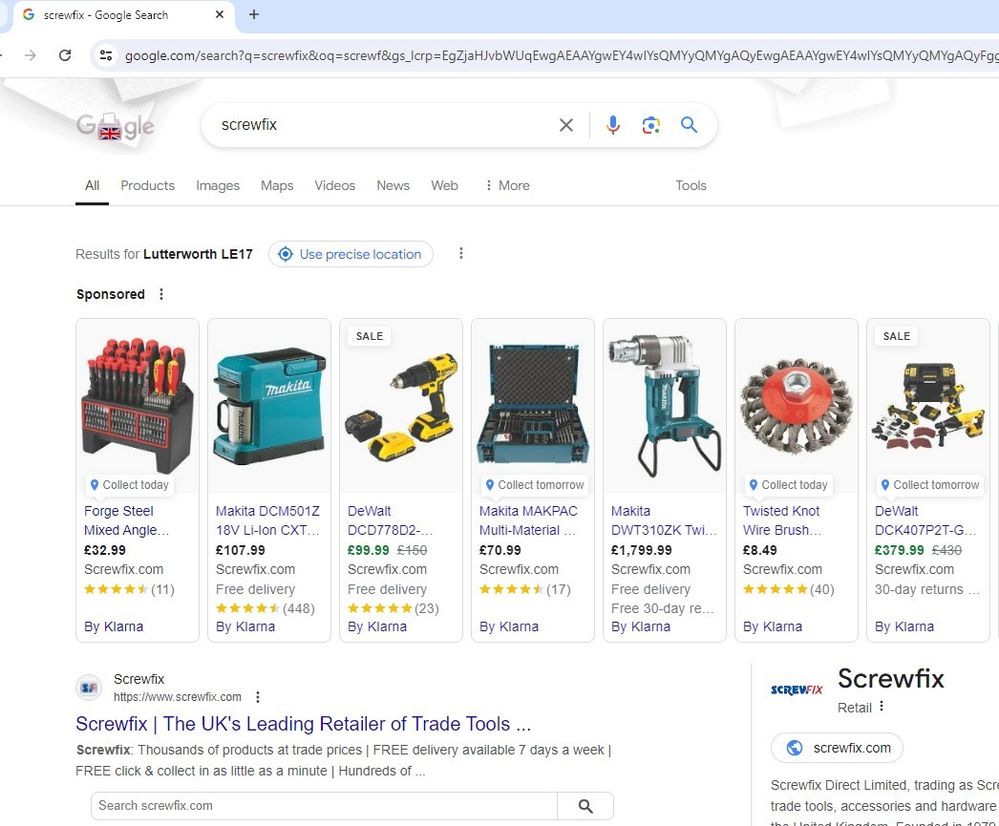The width and height of the screenshot is (999, 826).
Task: Open Screwfix result's three-dot menu
Action: (258, 697)
